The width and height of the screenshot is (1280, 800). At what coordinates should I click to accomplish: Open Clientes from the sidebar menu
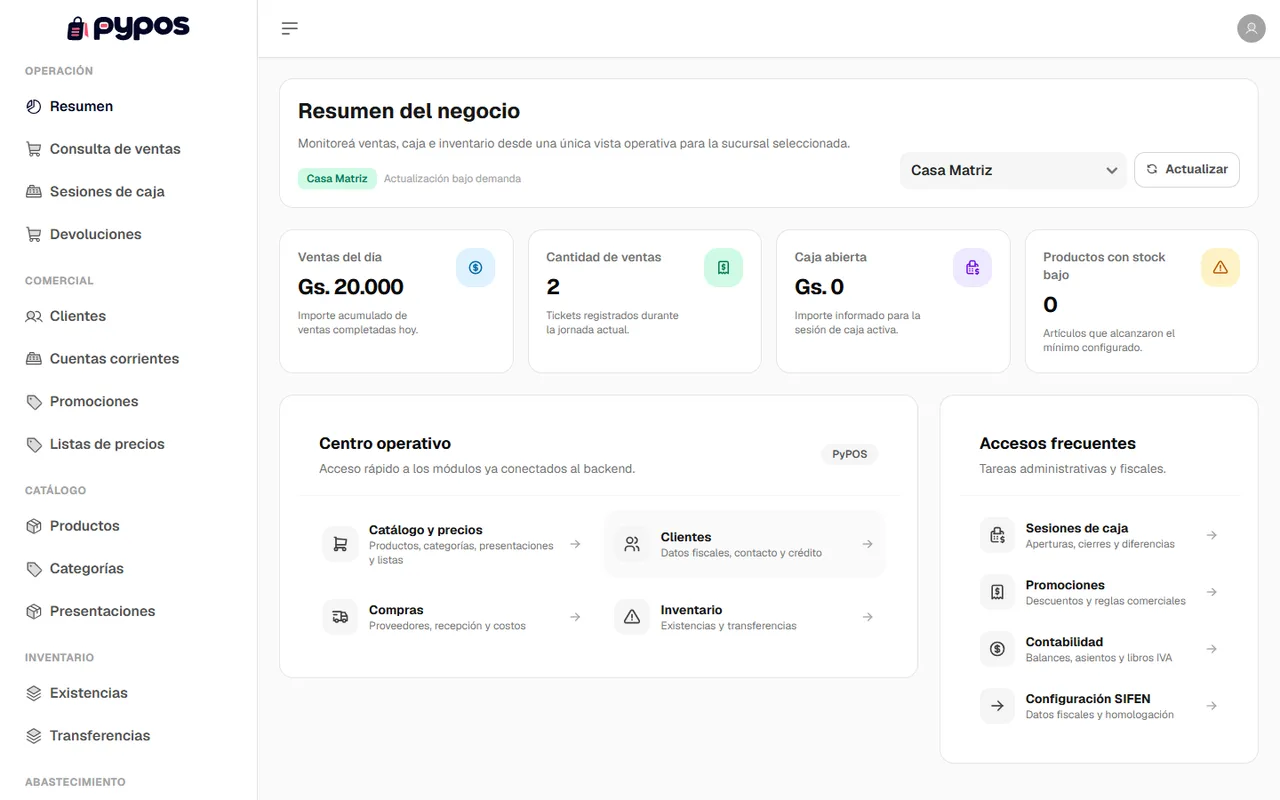point(128,316)
